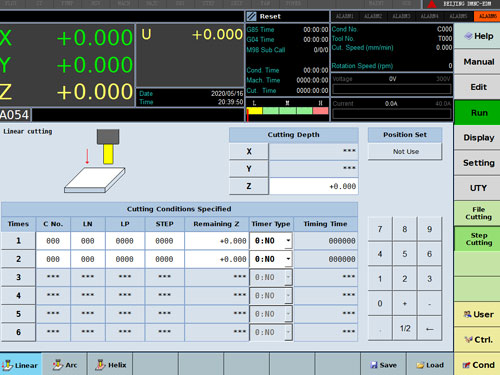Switch to Run mode
This screenshot has width=500, height=375.
(x=477, y=113)
